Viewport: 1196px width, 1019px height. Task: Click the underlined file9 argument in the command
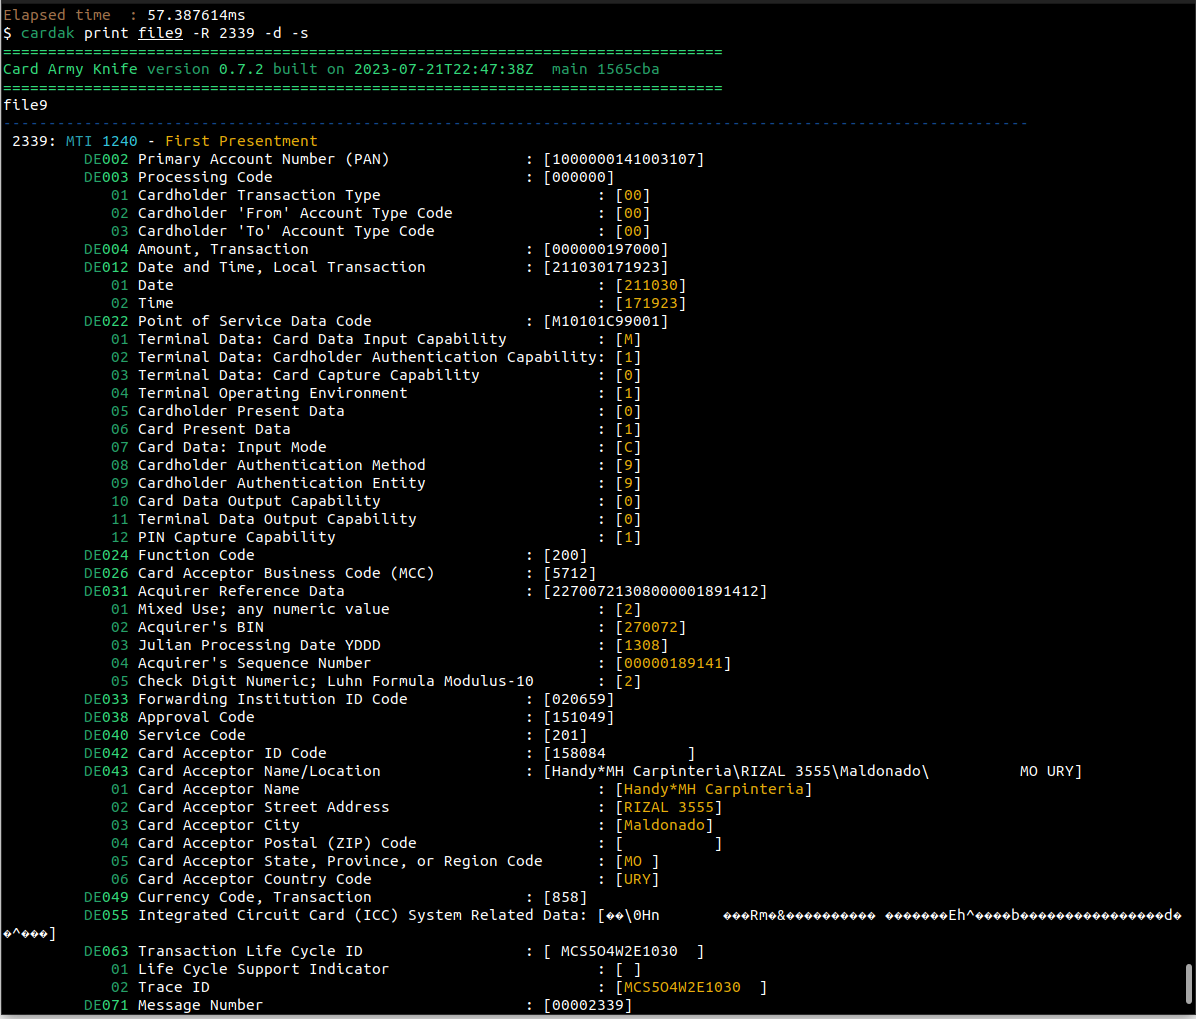(160, 33)
